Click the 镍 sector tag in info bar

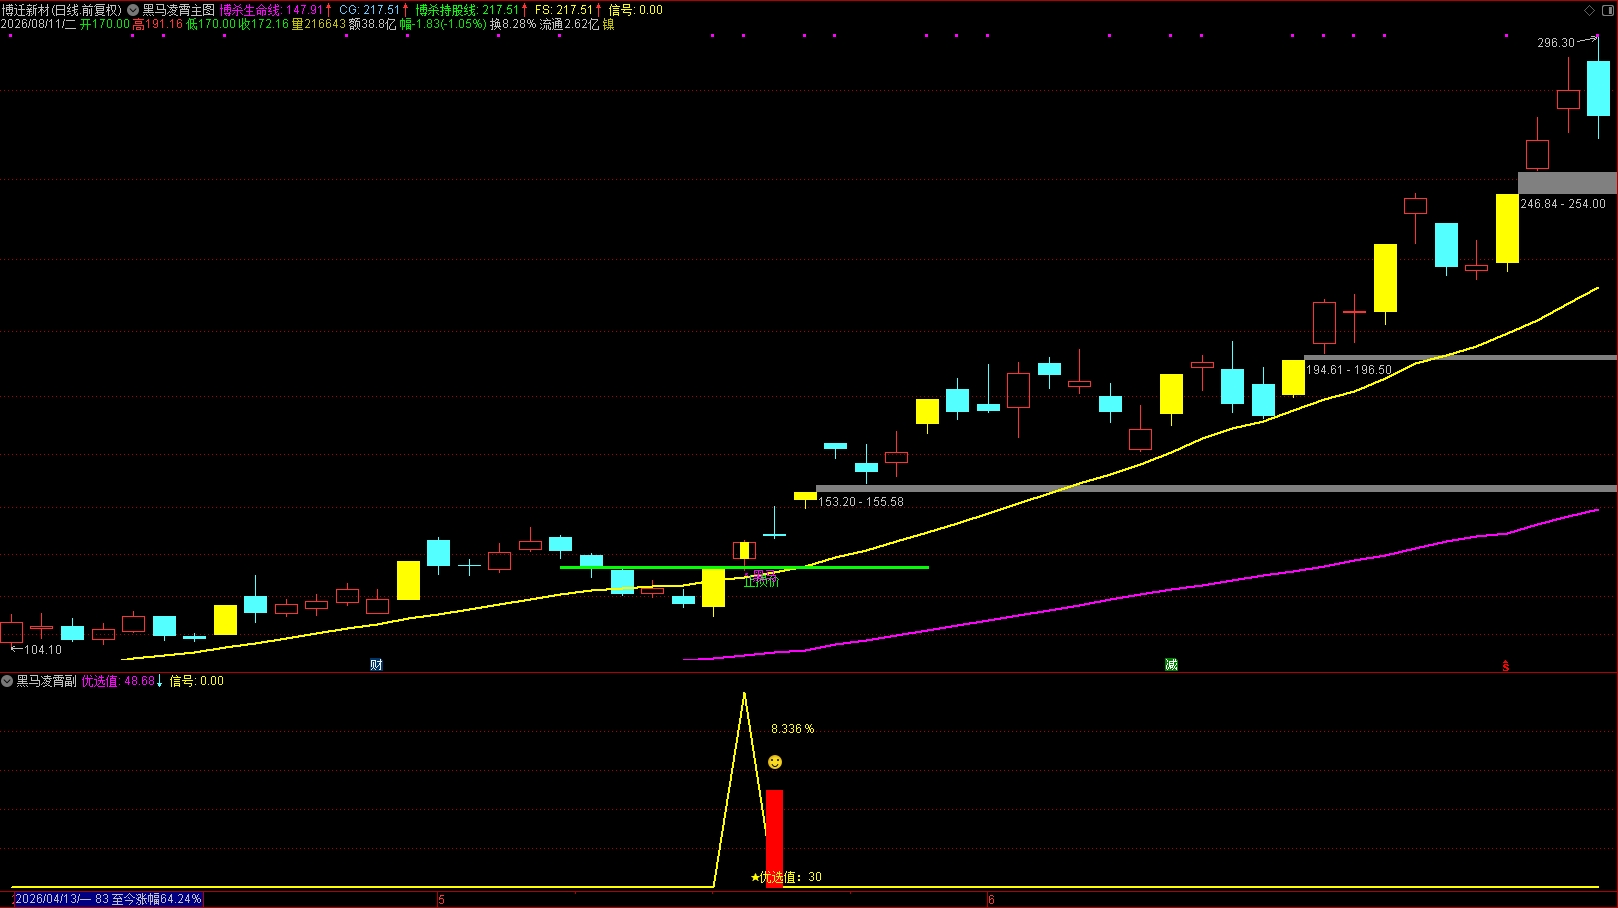(x=608, y=24)
